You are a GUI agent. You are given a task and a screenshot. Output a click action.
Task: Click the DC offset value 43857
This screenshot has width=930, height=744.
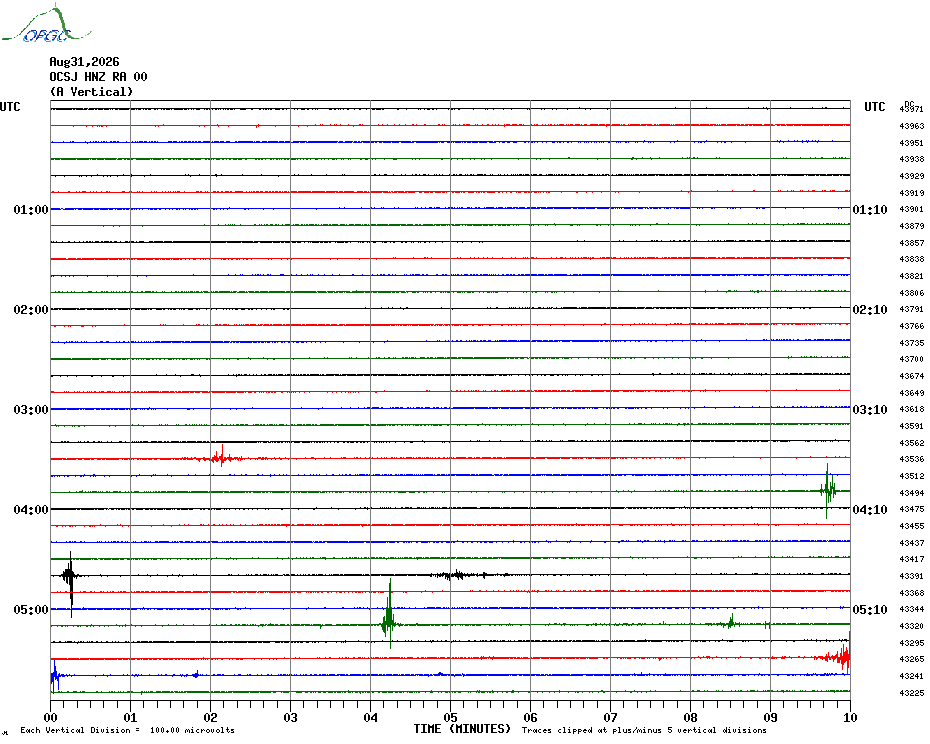(x=912, y=243)
